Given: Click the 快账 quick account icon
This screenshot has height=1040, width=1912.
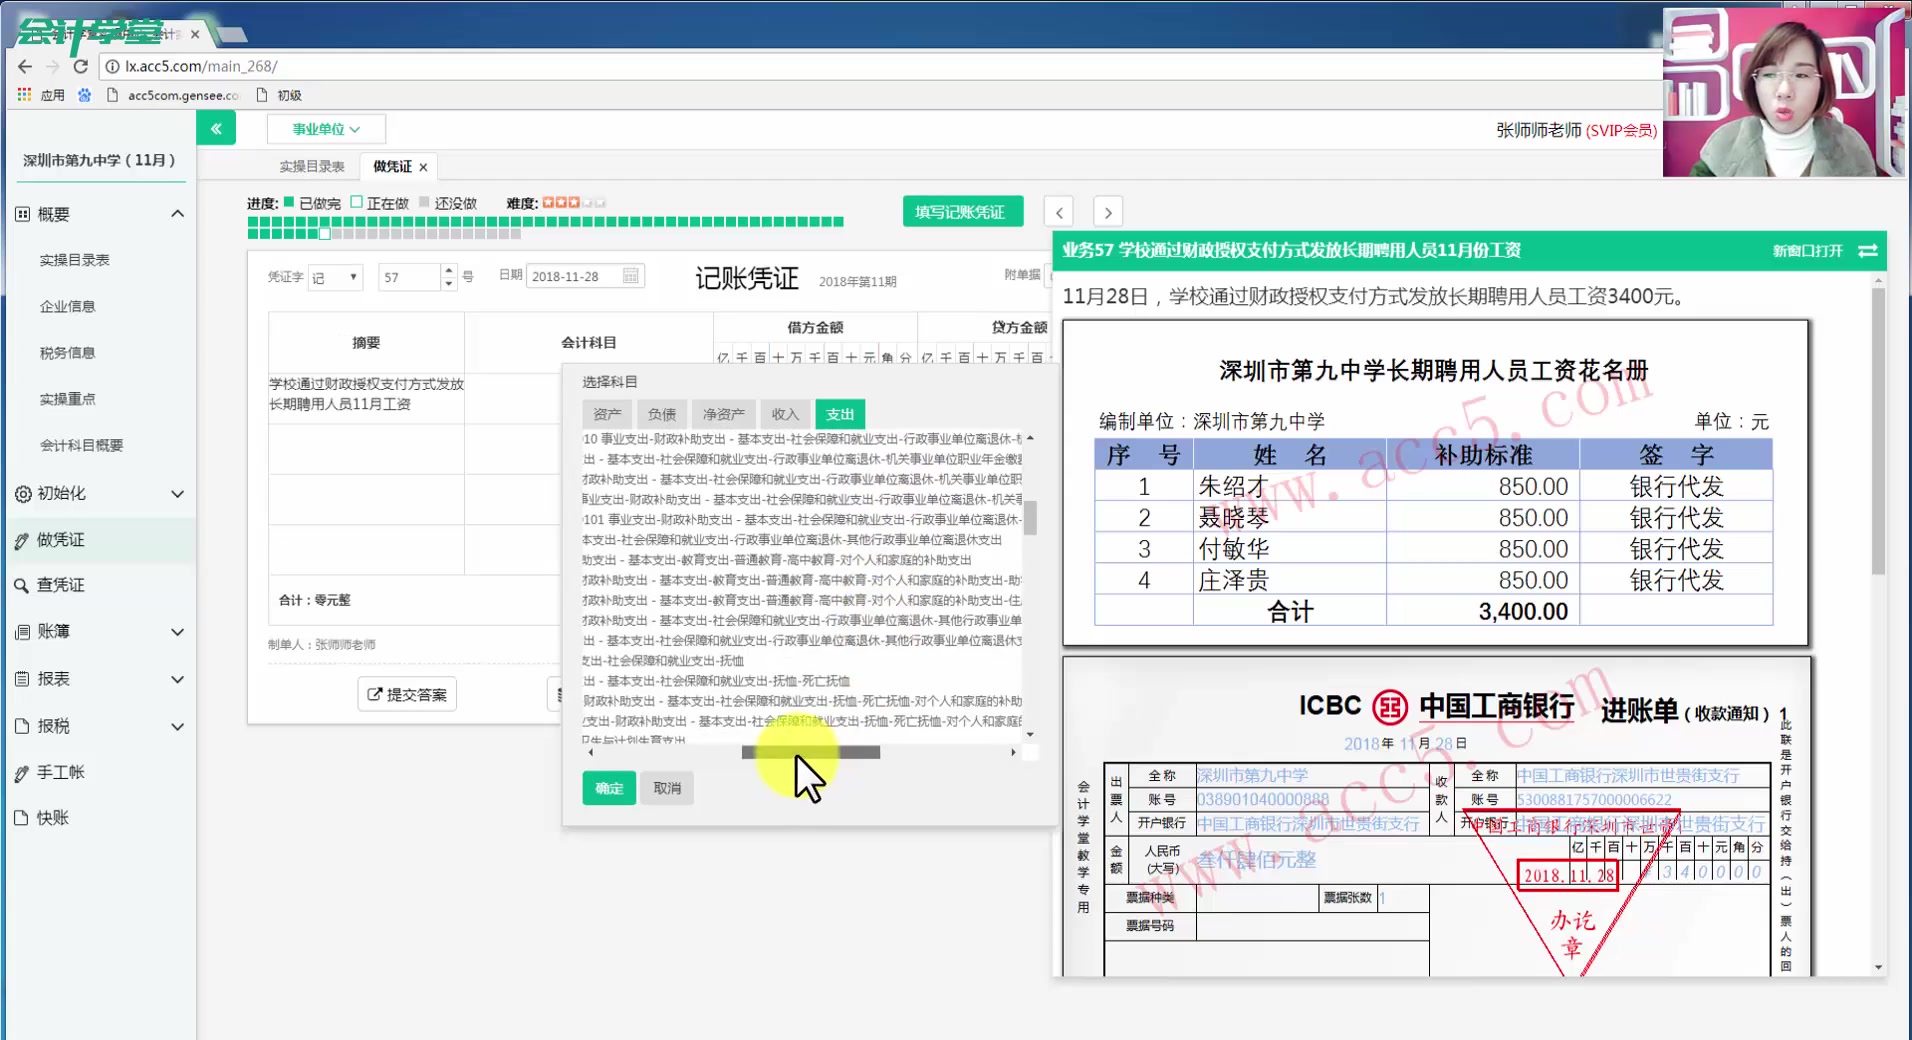Looking at the screenshot, I should point(22,817).
